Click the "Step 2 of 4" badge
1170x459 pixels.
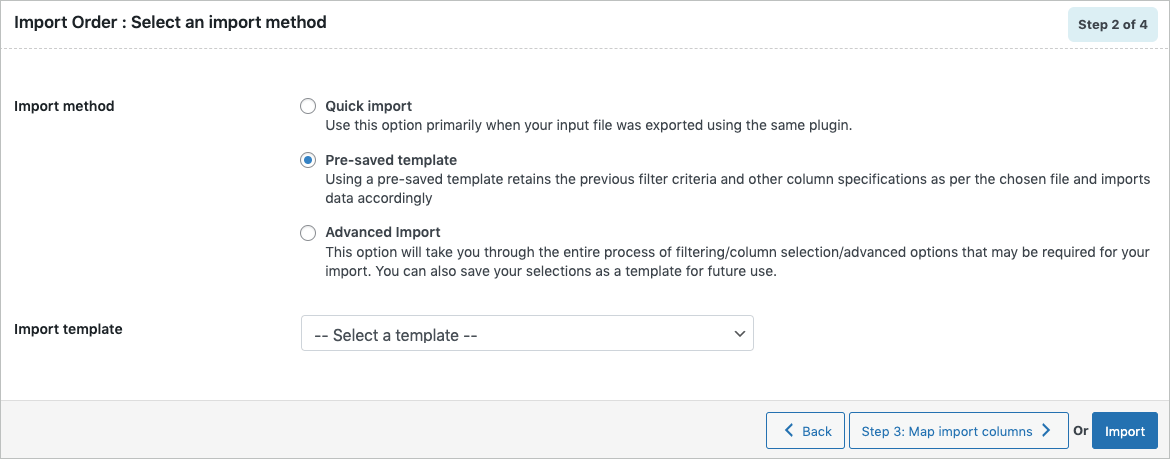[x=1113, y=25]
